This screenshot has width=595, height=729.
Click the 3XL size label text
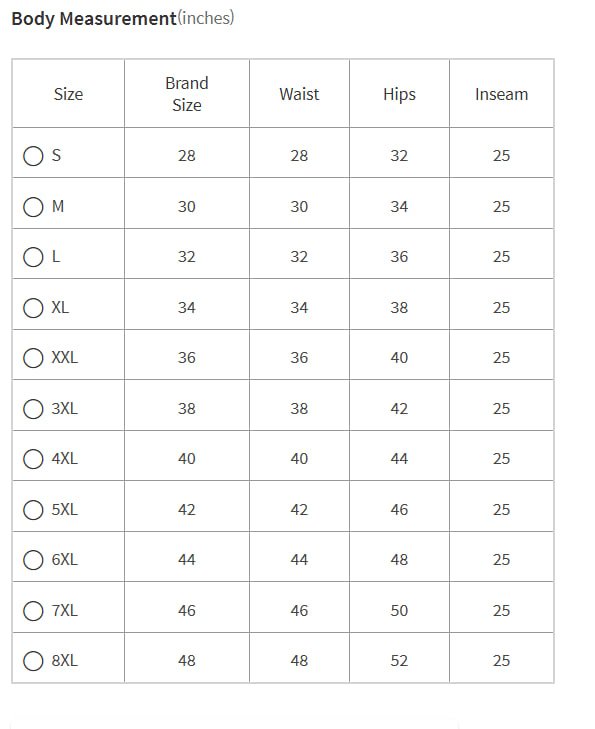[x=65, y=409]
